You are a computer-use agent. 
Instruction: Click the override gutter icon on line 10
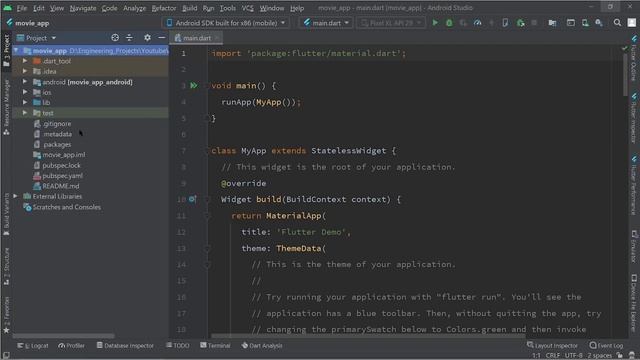[193, 199]
